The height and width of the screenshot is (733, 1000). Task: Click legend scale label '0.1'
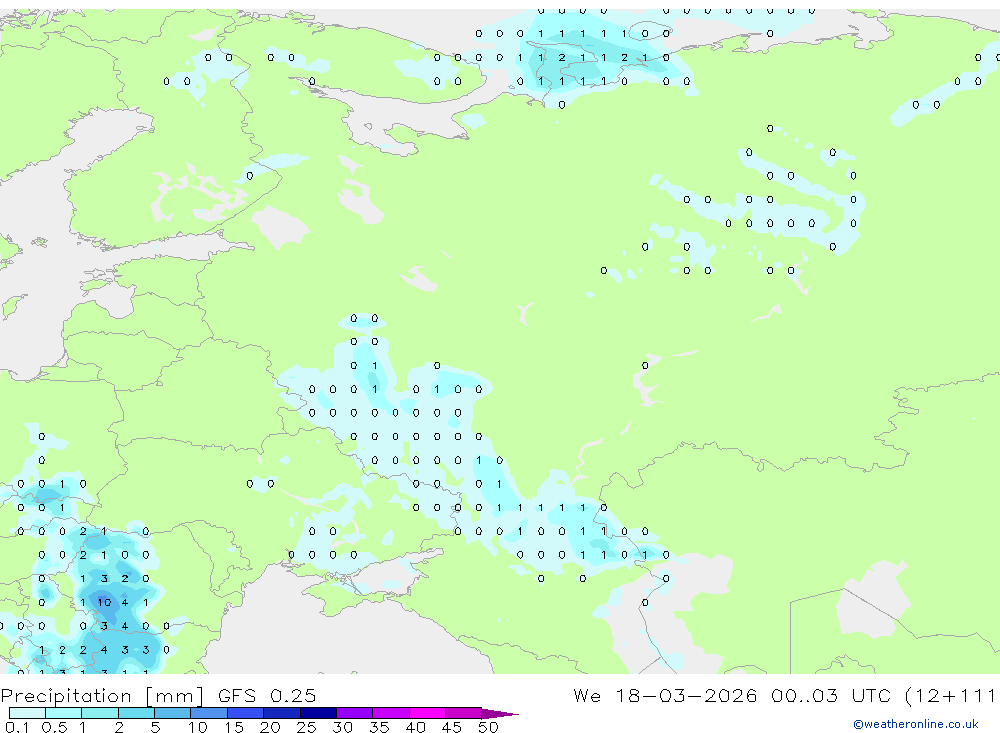(x=17, y=727)
